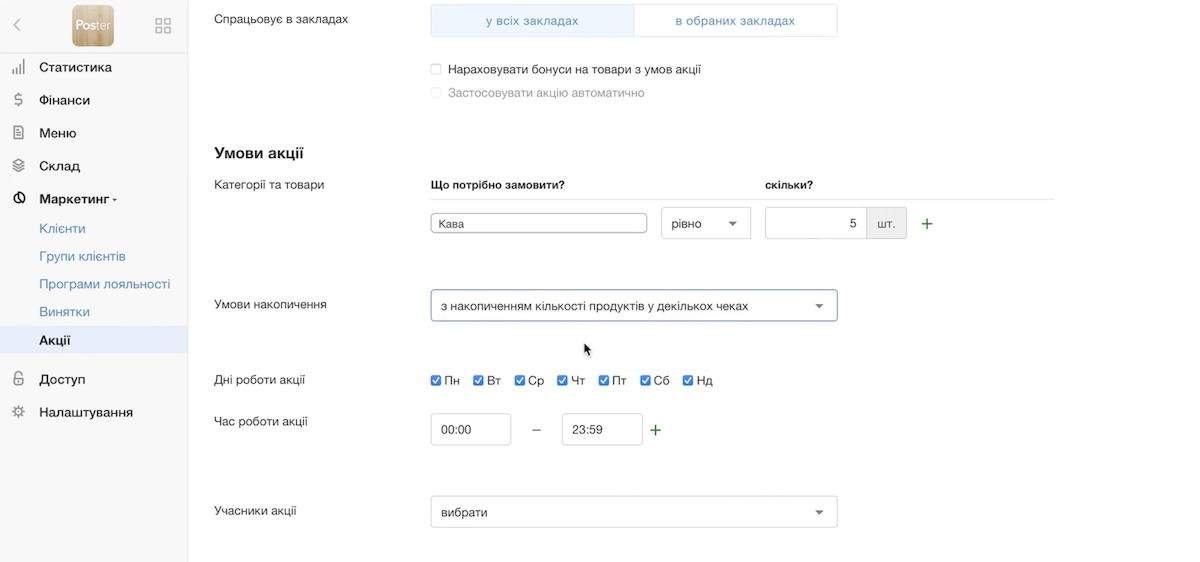Viewport: 1200px width, 562px height.
Task: Click the gear icon for Налаштування
Action: click(18, 412)
